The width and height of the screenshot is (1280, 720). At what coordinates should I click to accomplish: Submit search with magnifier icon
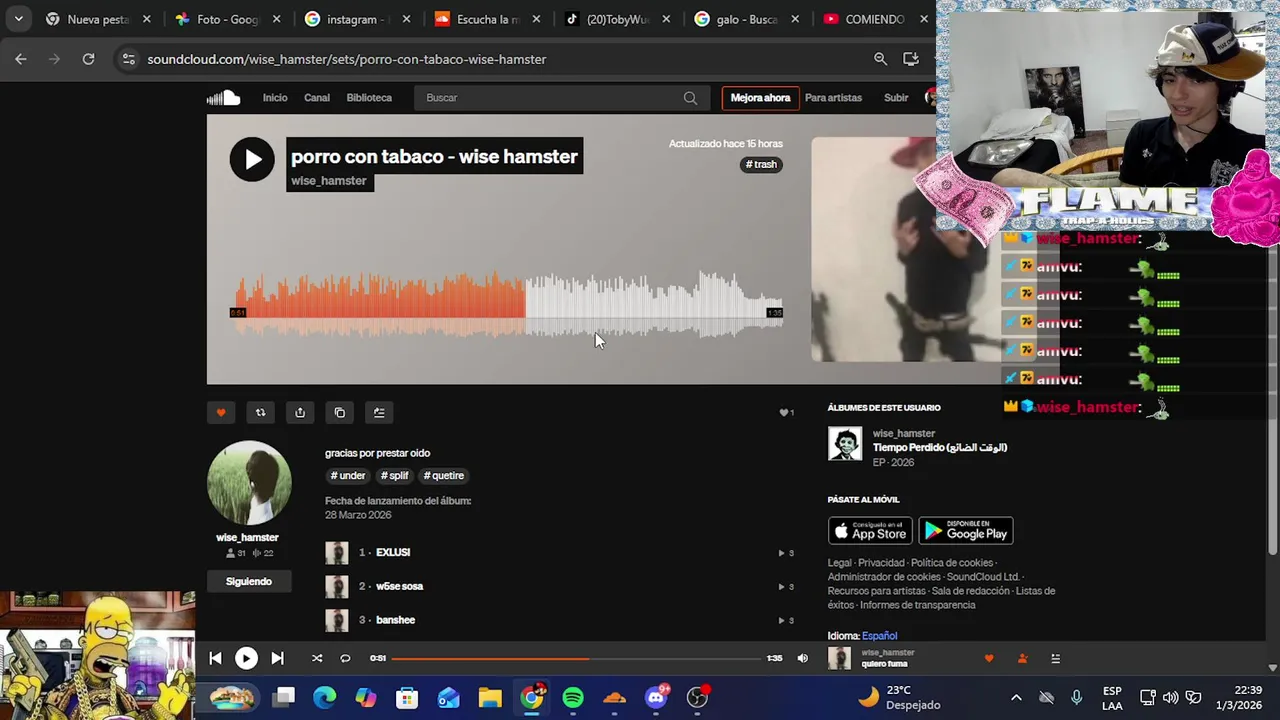click(x=690, y=98)
